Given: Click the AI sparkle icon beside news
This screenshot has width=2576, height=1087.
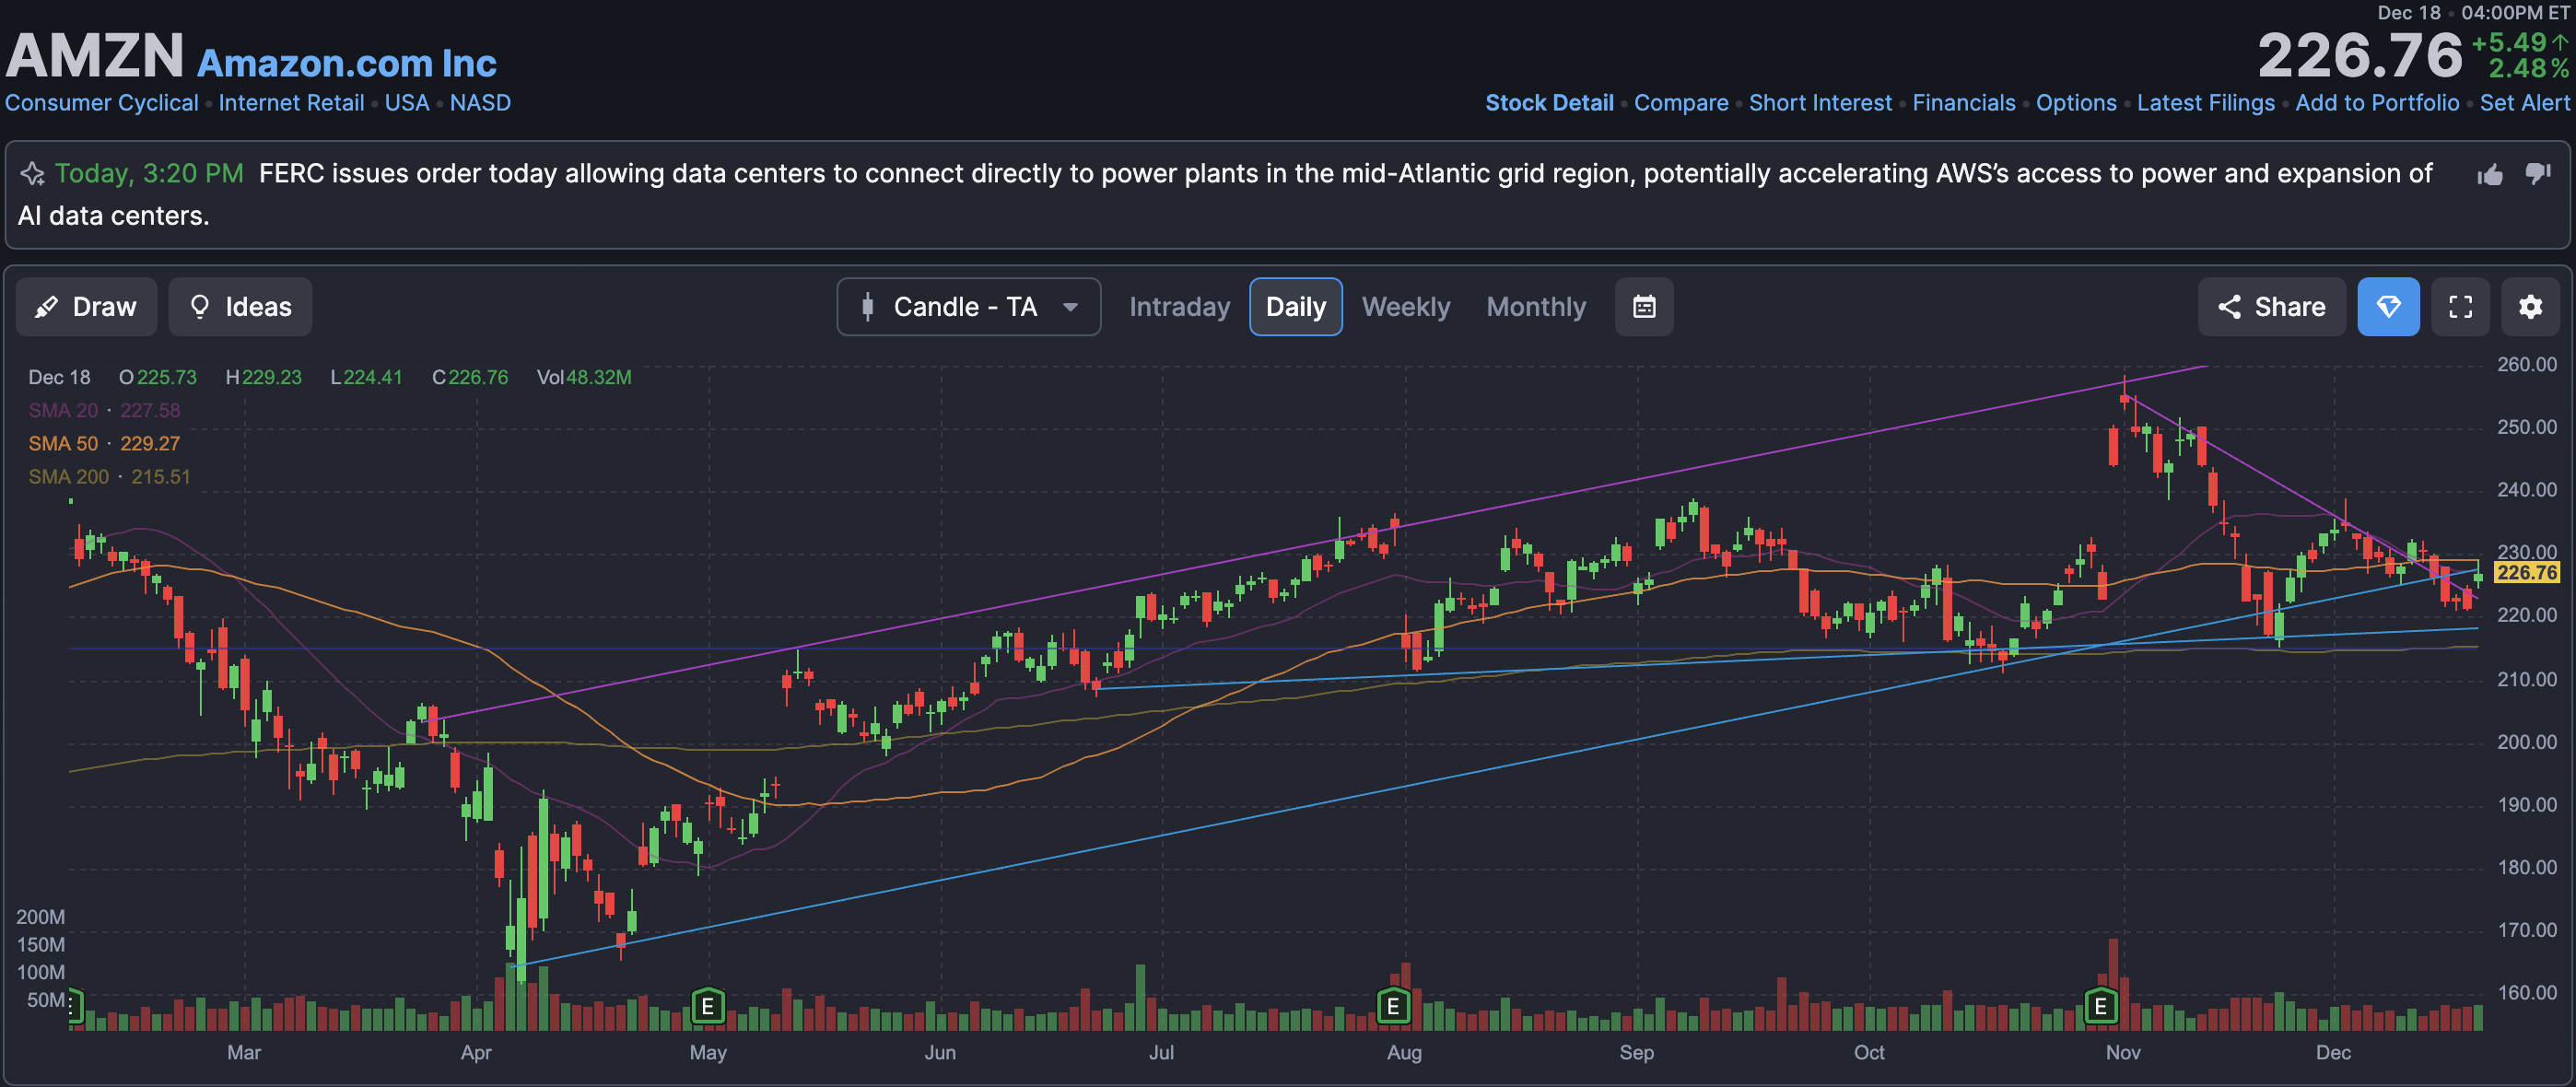Looking at the screenshot, I should point(32,174).
